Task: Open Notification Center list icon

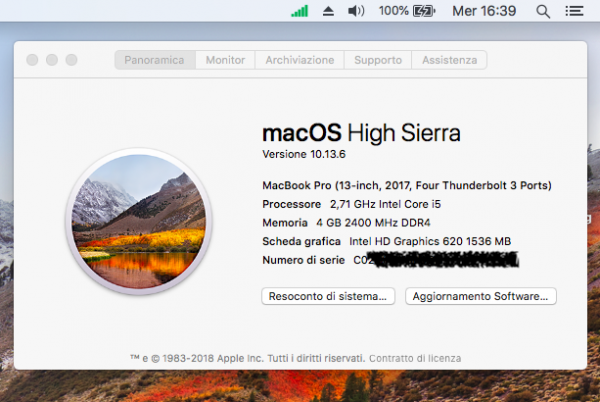Action: pyautogui.click(x=574, y=11)
